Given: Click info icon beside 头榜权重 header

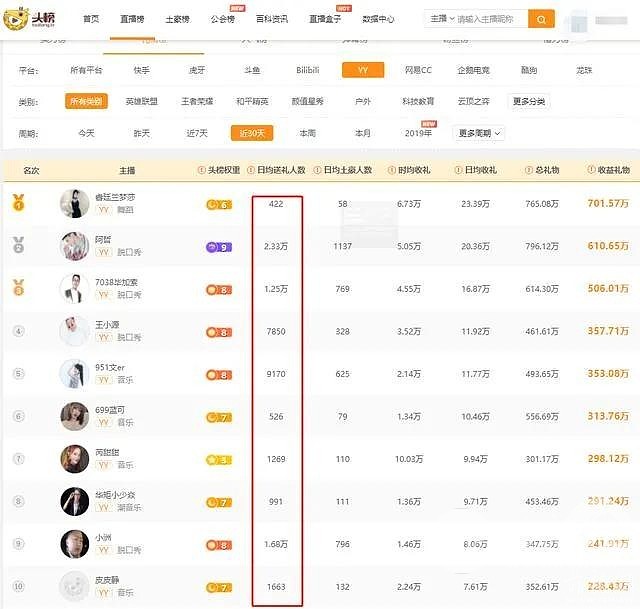Looking at the screenshot, I should pos(201,170).
